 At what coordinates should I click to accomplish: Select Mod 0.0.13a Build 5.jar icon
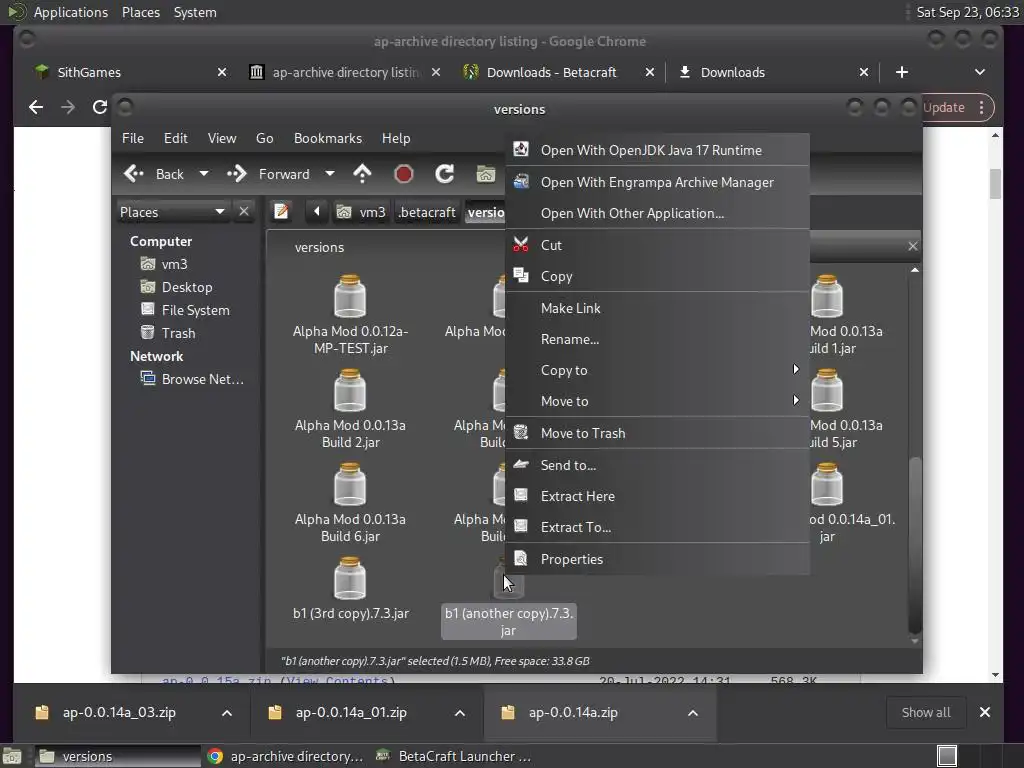827,391
